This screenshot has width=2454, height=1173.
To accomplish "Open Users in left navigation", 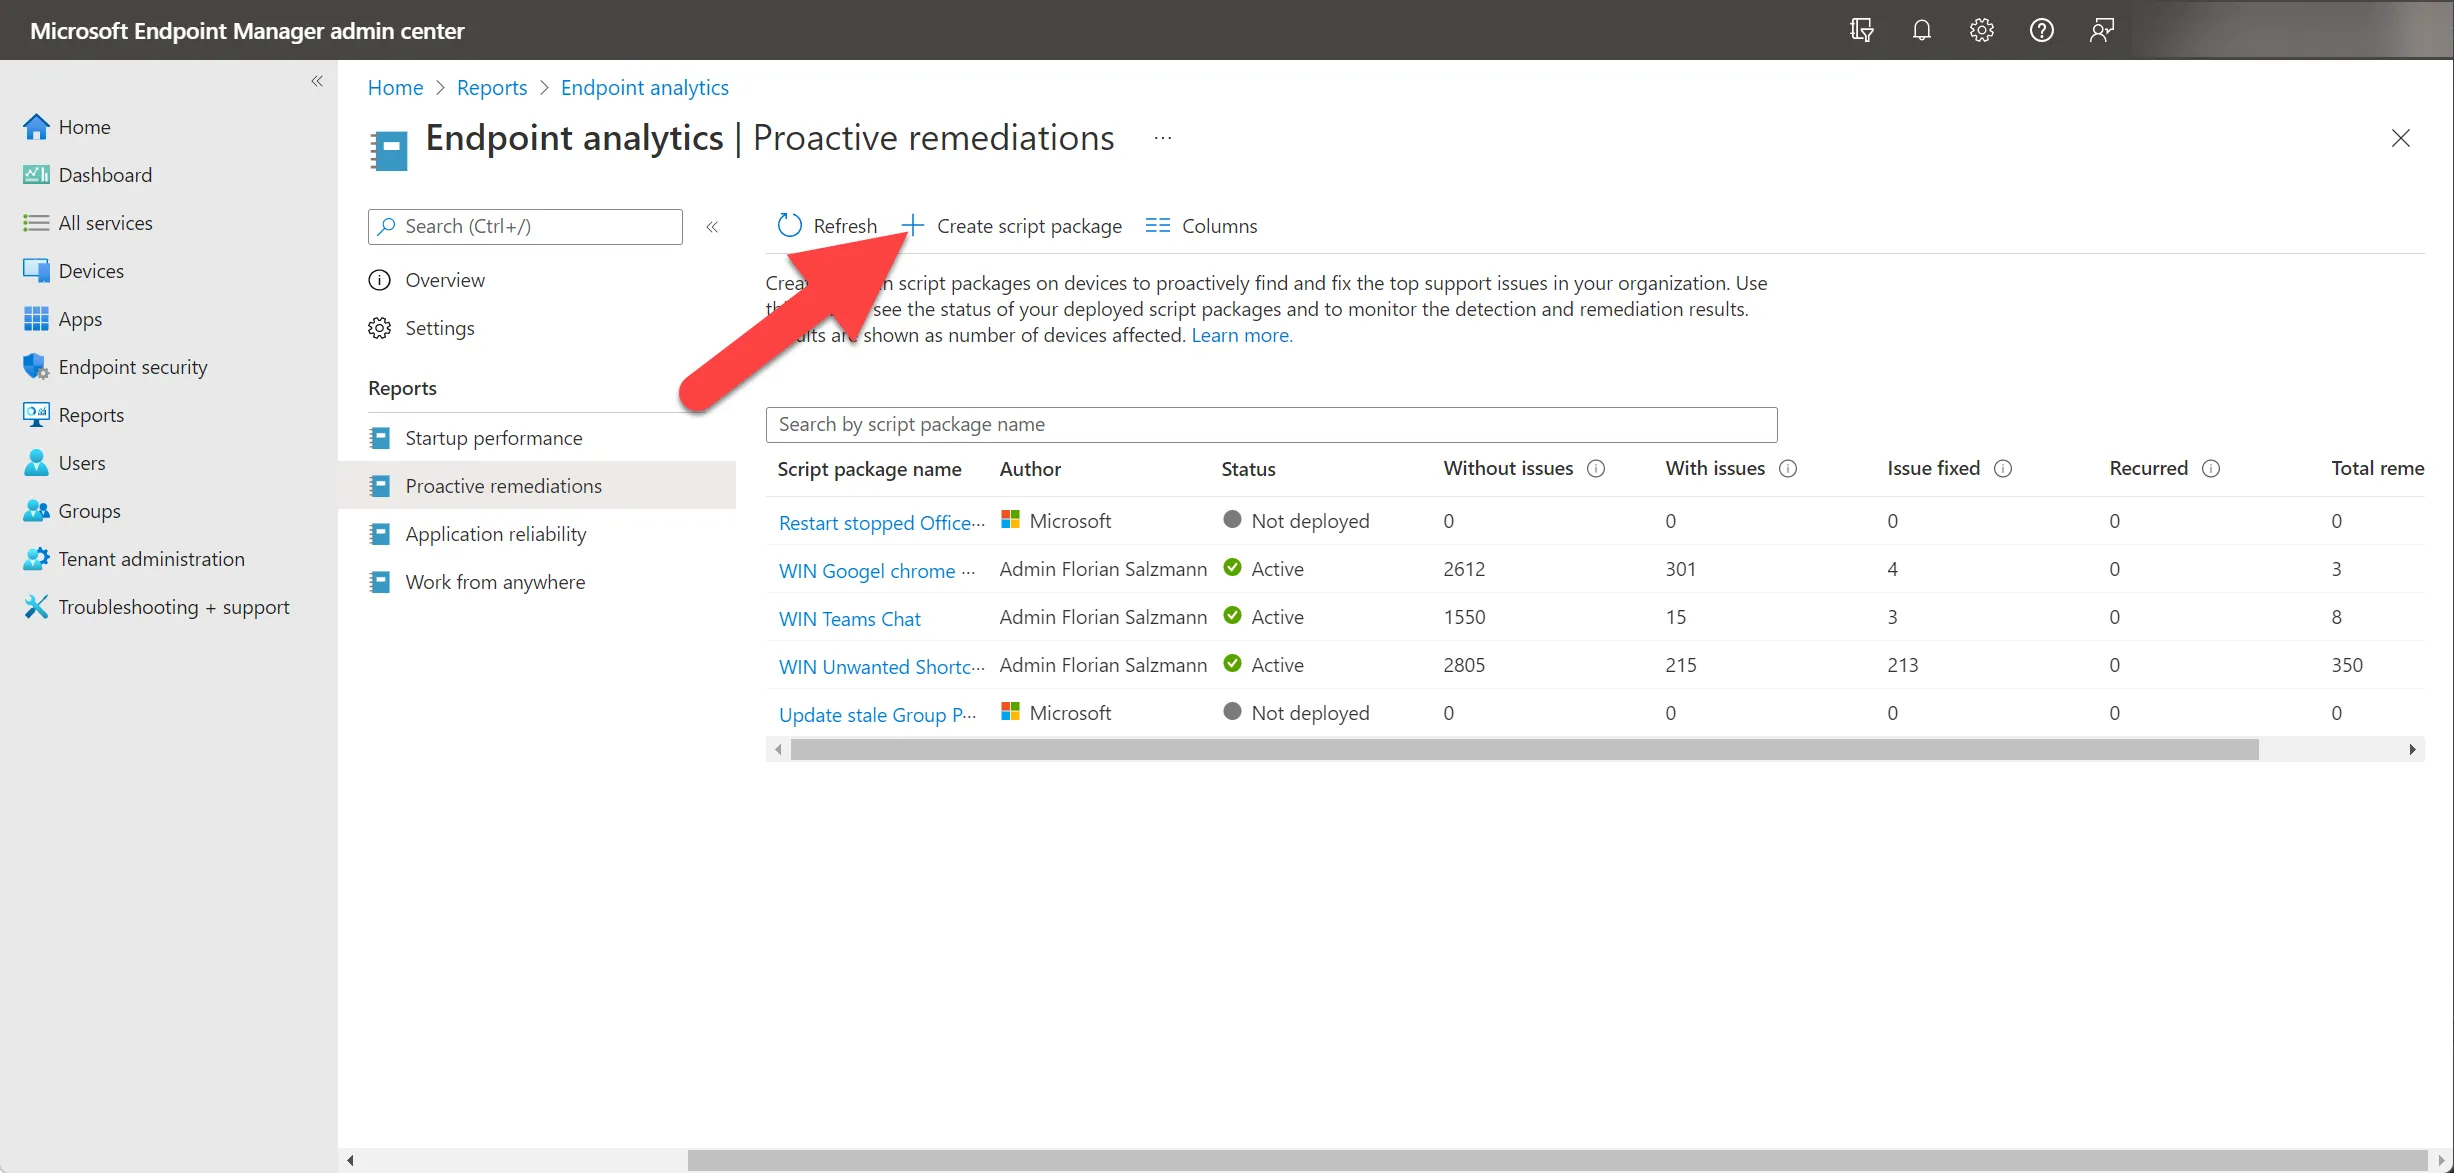I will (82, 463).
